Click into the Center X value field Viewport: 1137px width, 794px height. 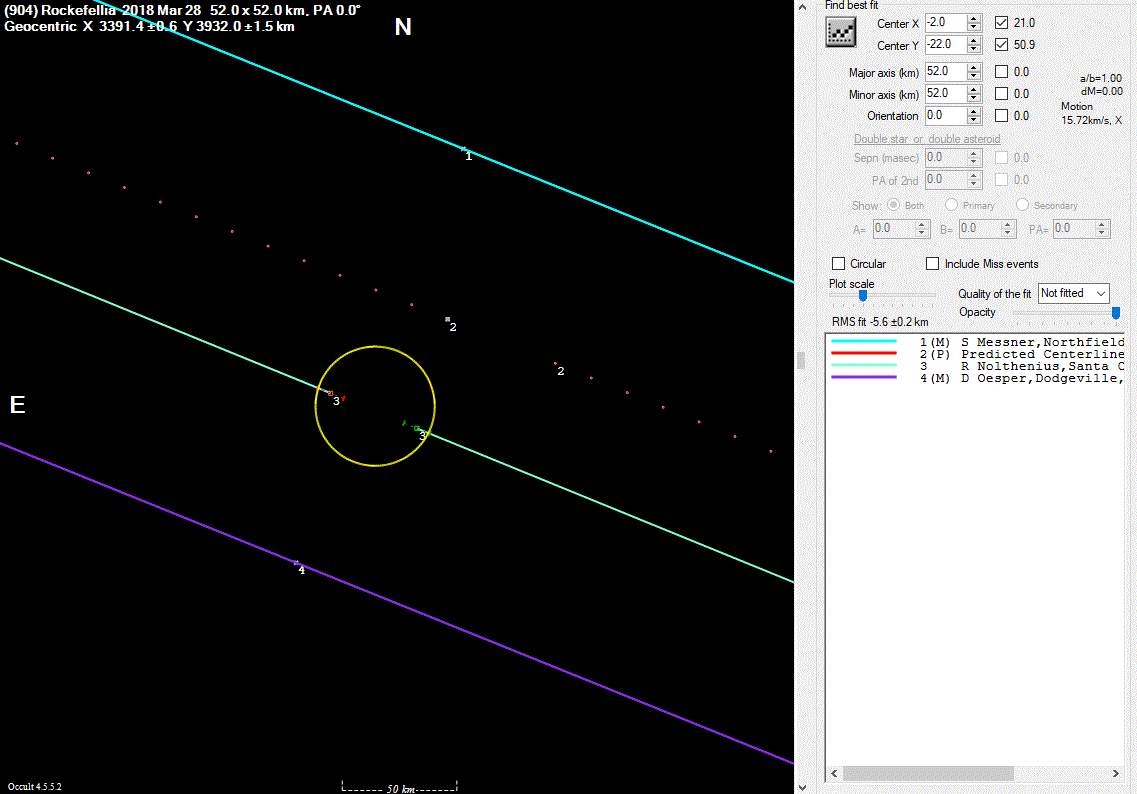pos(946,22)
